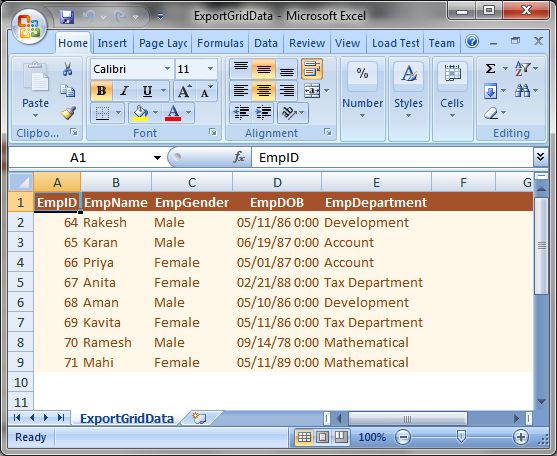Click the Decrease Indent icon
This screenshot has width=557, height=456.
pos(241,113)
